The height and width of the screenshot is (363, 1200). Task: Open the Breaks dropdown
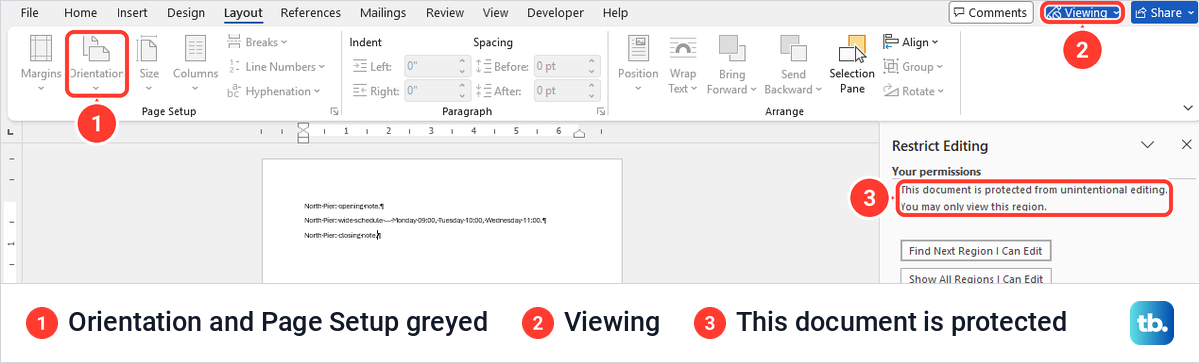tap(258, 42)
